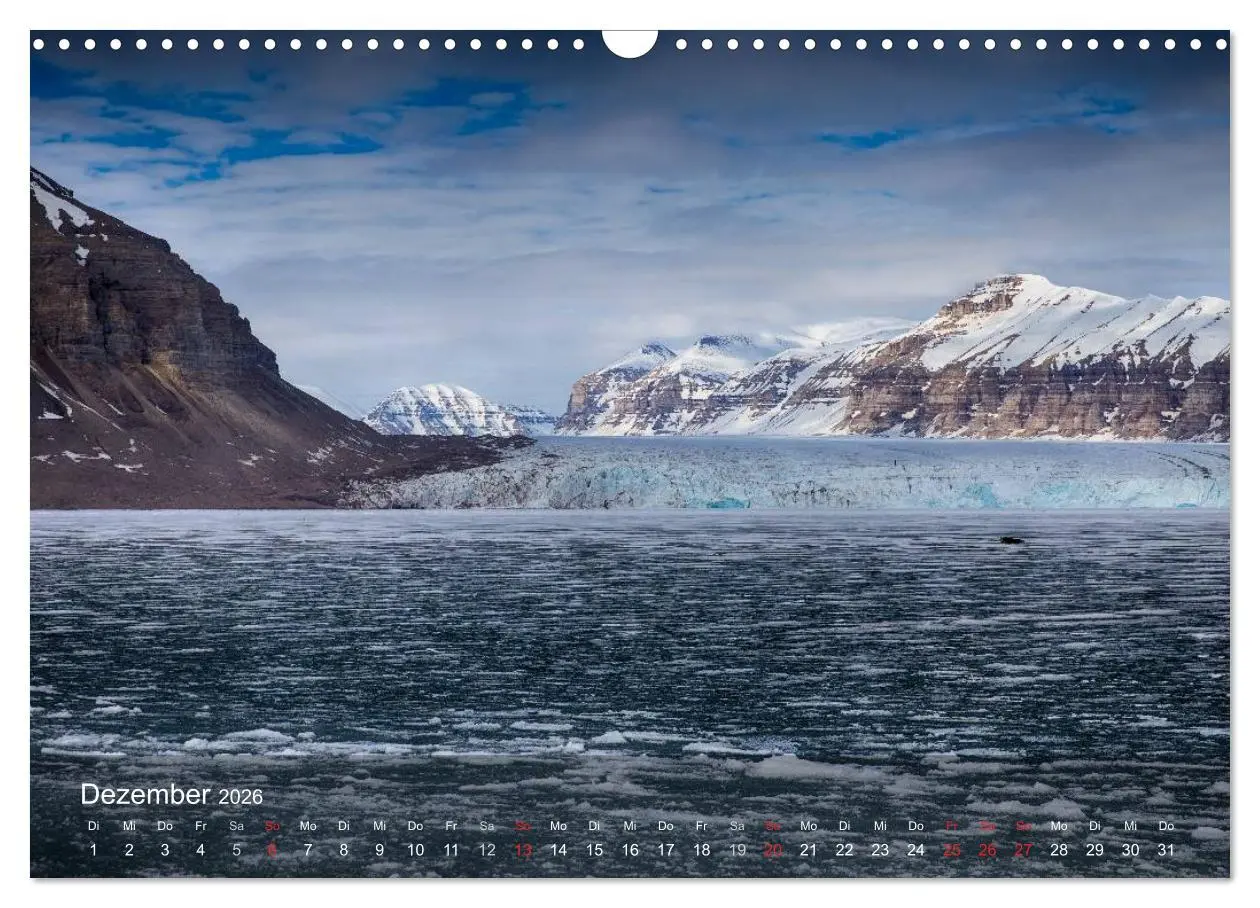The width and height of the screenshot is (1260, 908).
Task: Select date 3 in the calendar strip
Action: [165, 850]
